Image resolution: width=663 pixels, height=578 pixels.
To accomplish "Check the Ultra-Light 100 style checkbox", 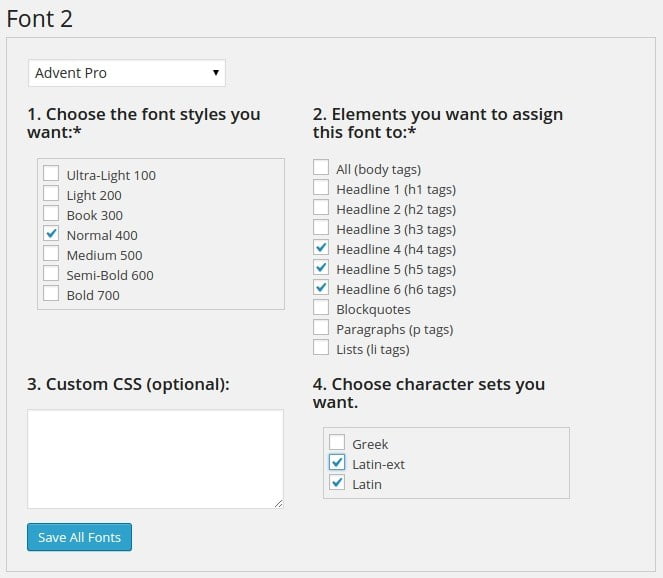I will click(51, 173).
